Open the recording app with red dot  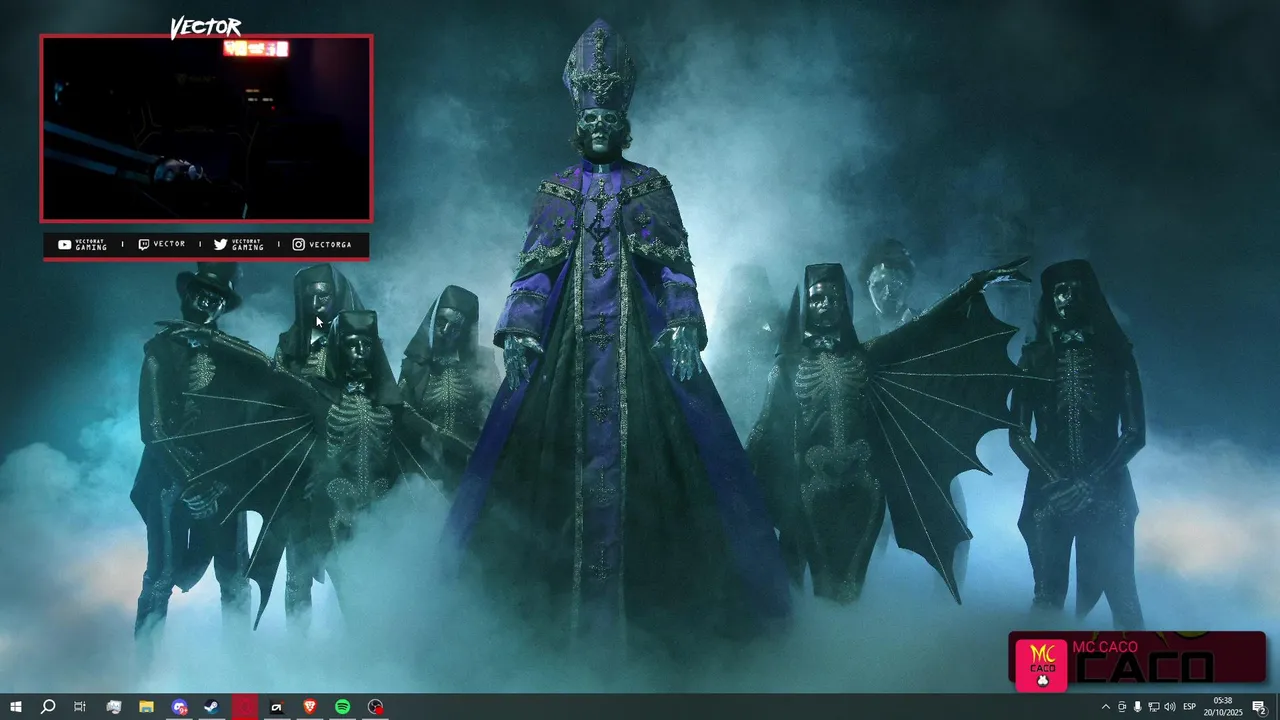coord(375,707)
